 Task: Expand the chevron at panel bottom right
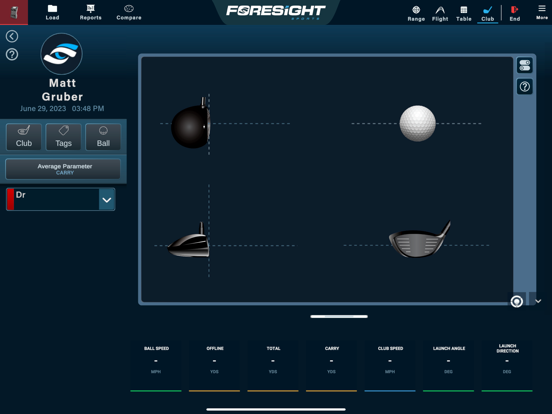538,301
